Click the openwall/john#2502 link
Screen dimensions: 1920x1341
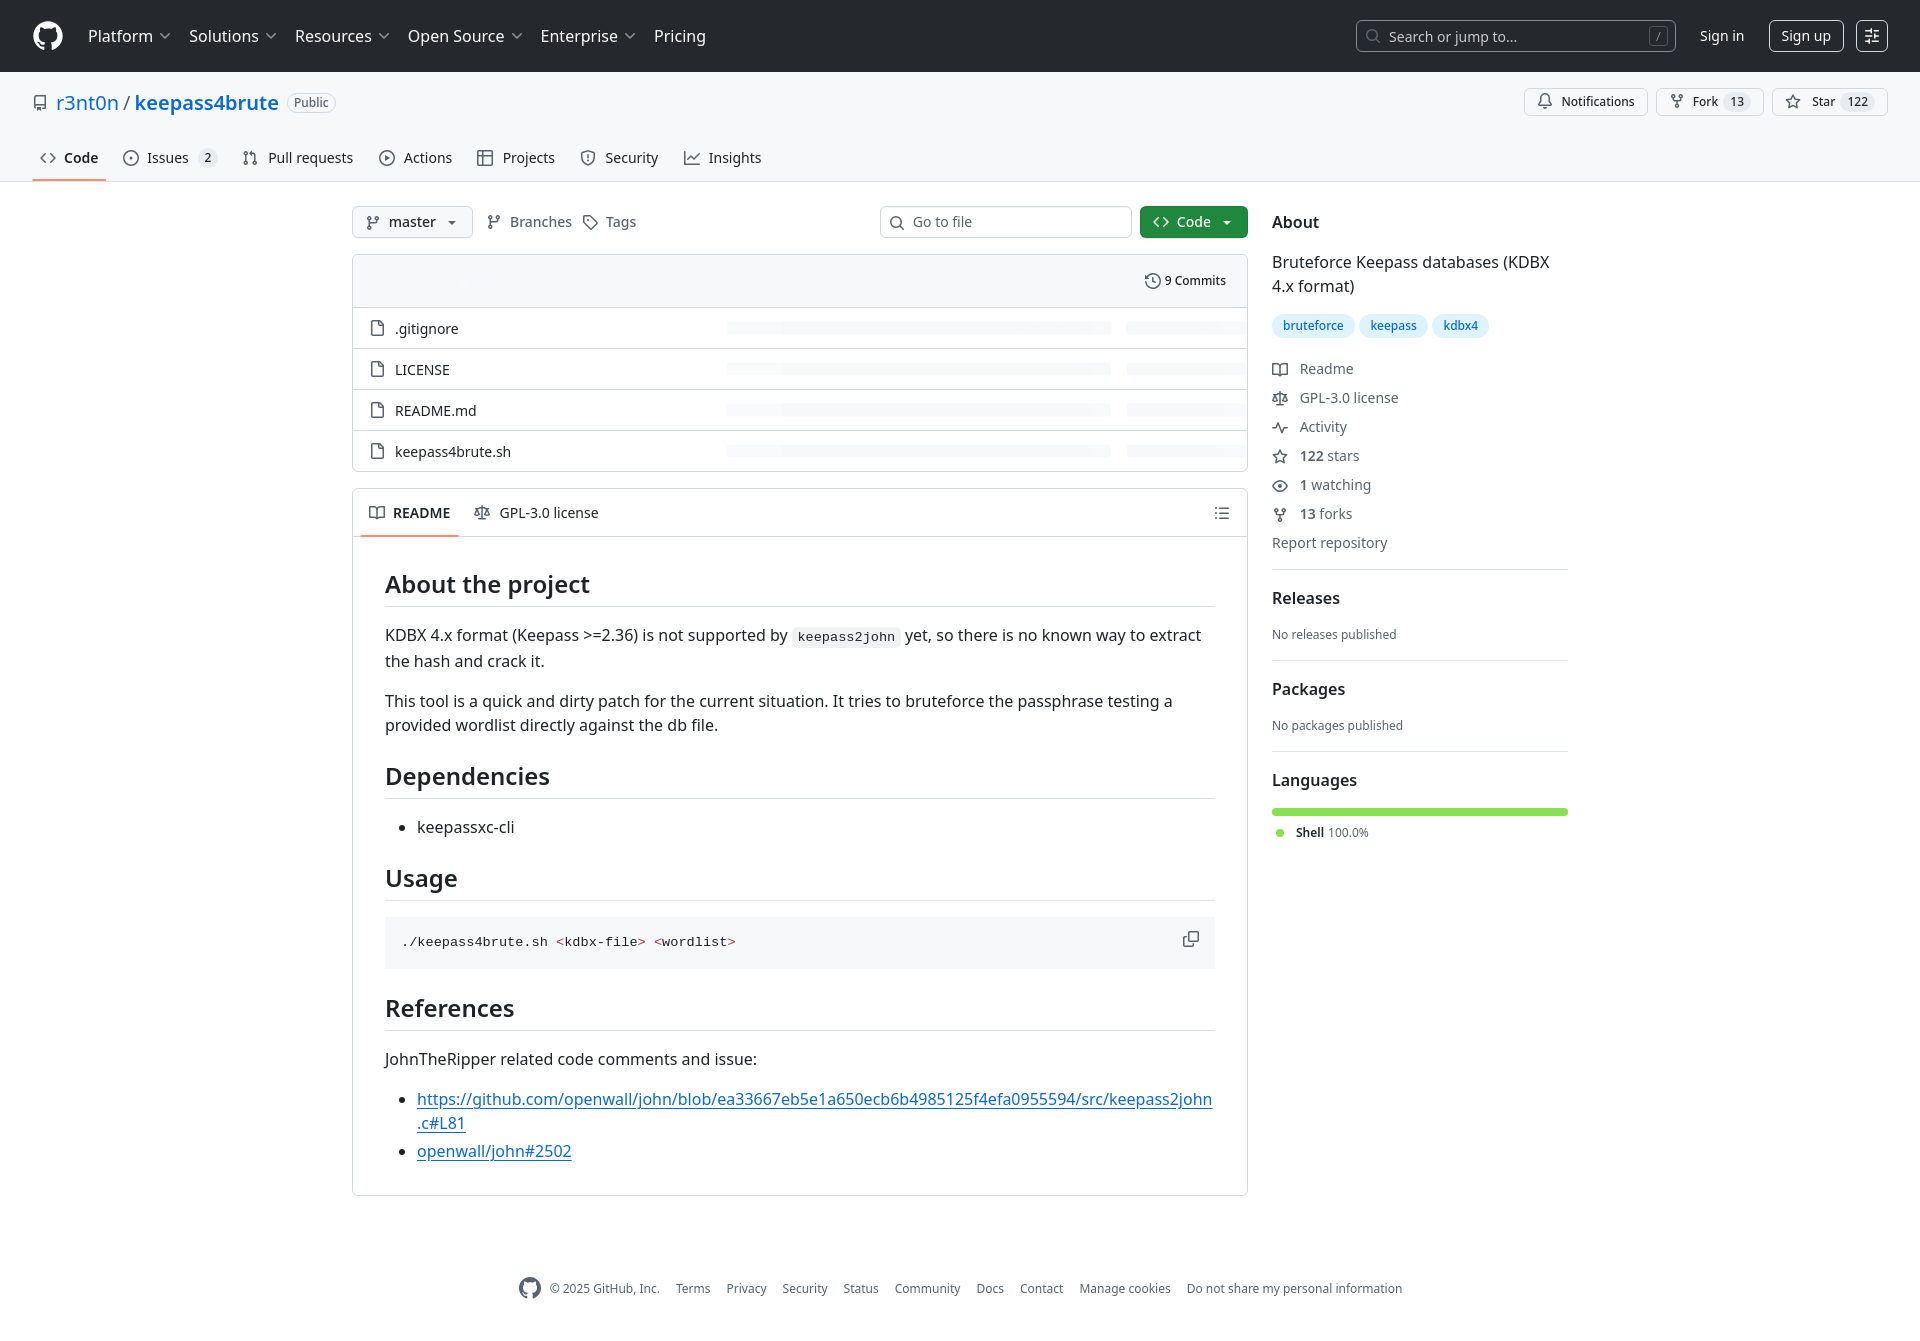click(494, 1151)
